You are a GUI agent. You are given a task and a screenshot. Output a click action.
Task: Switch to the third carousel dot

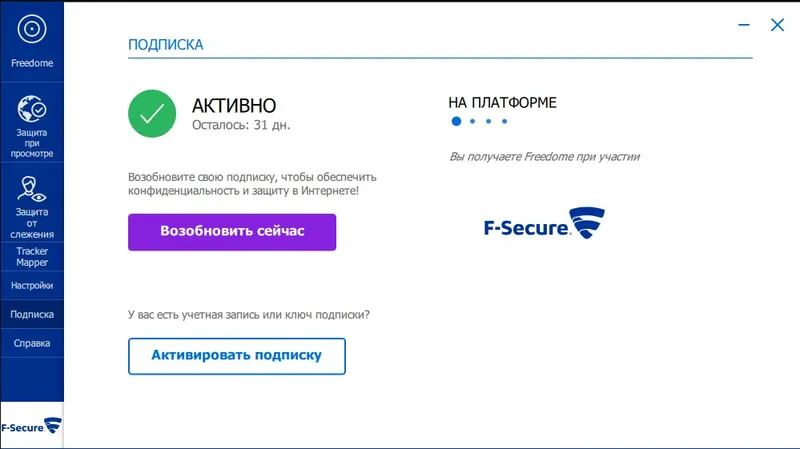coord(489,121)
